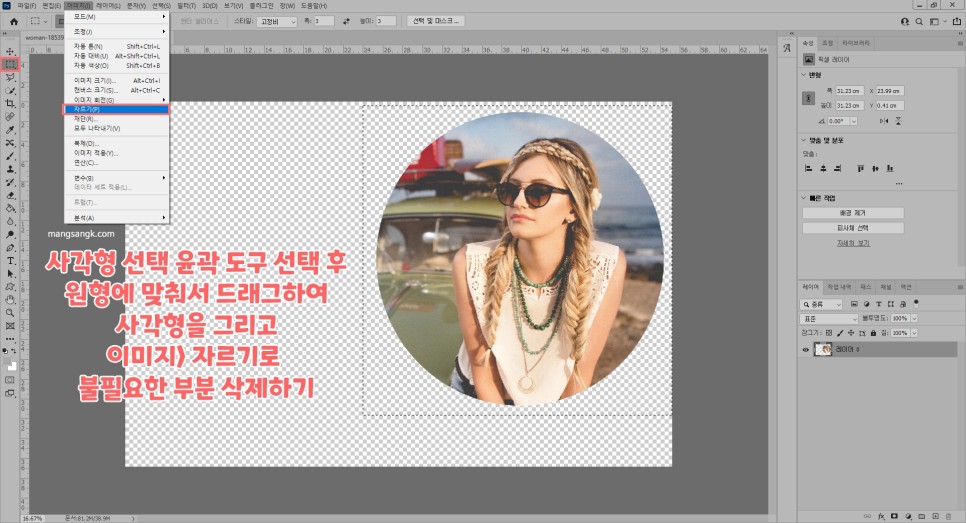
Task: Open the opacity 100% dropdown arrow
Action: click(x=914, y=318)
